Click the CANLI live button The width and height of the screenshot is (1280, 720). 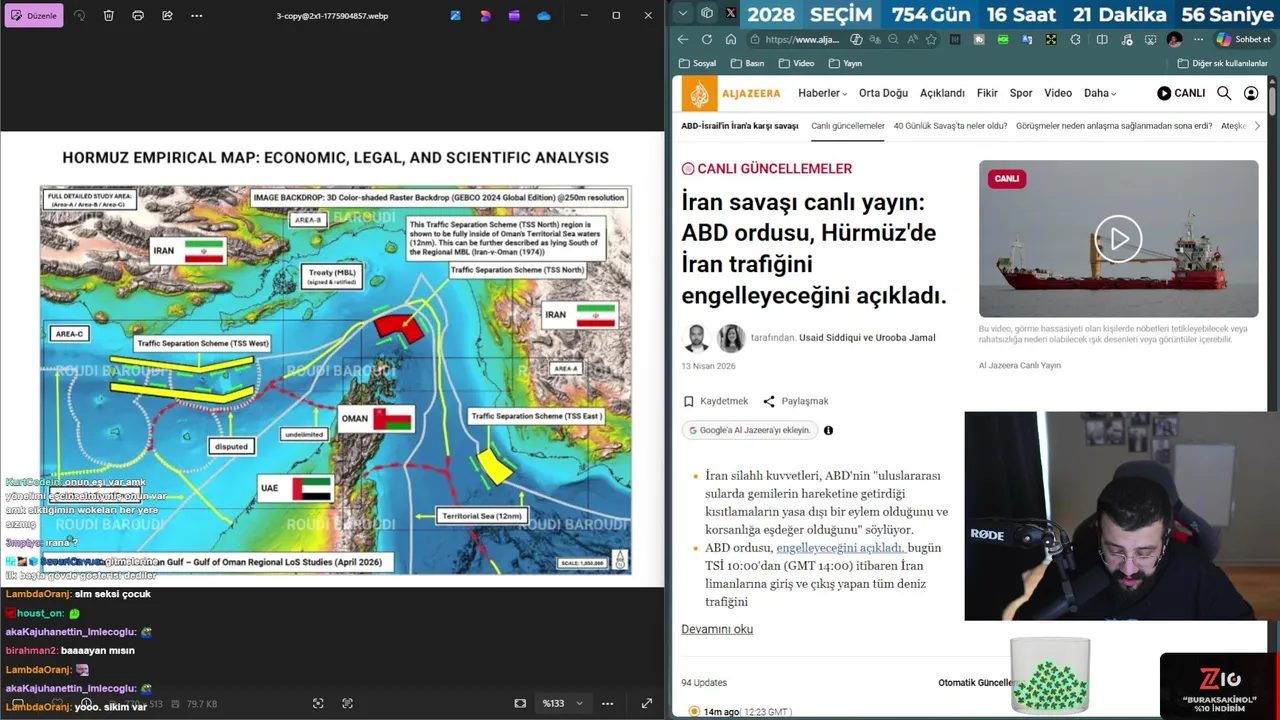coord(1181,93)
